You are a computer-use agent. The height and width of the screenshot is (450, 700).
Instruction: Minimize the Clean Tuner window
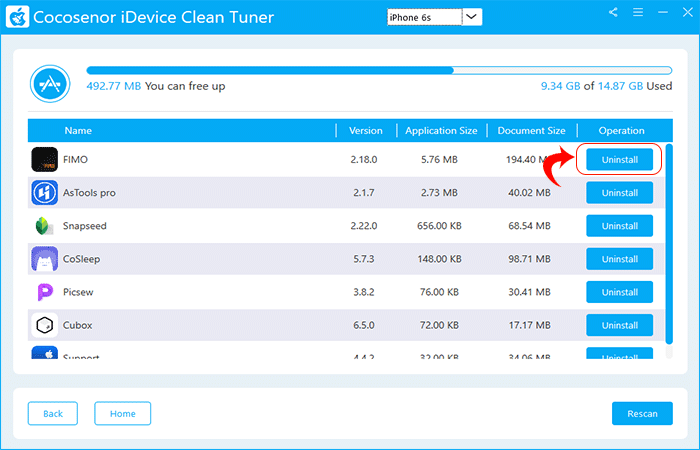[663, 12]
